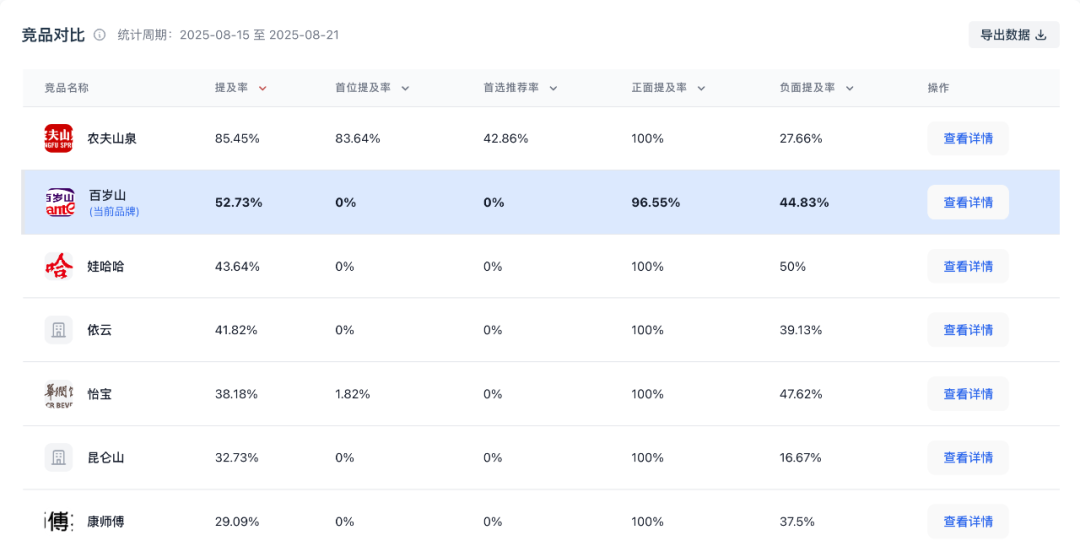
Task: Click the 42.86% recommendation cell
Action: coord(506,138)
